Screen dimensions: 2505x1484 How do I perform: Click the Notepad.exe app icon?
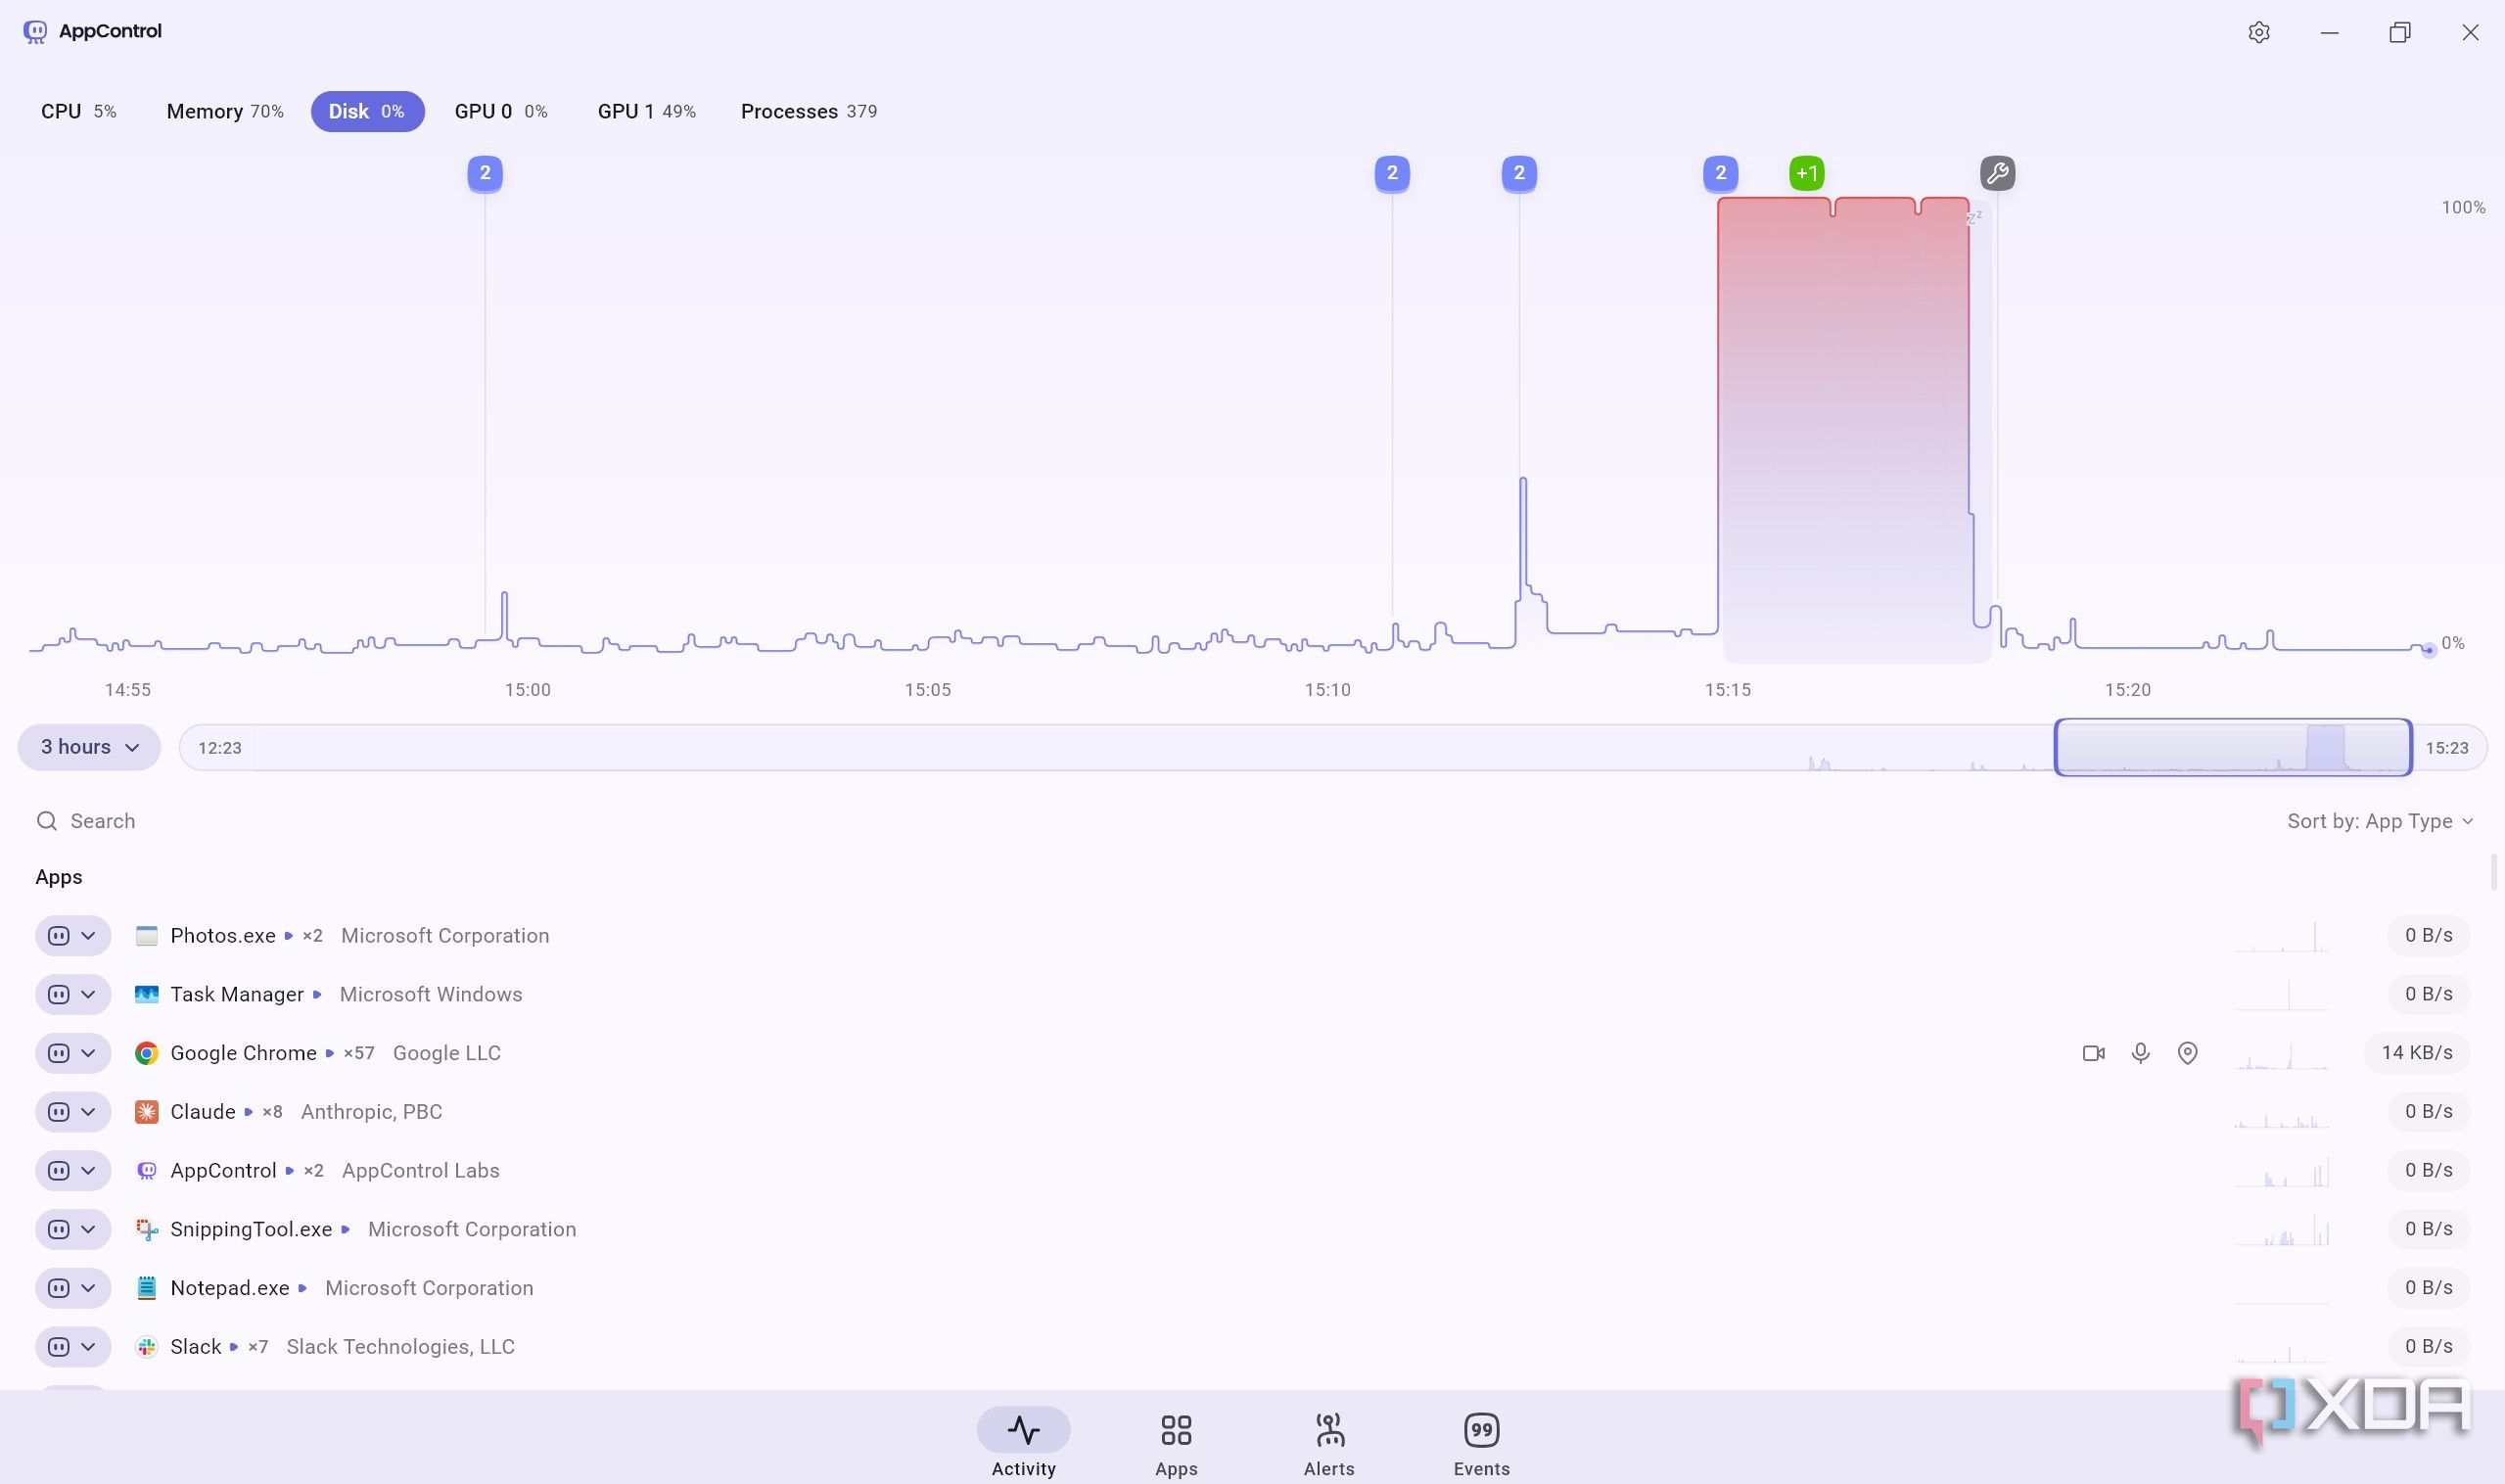point(147,1288)
